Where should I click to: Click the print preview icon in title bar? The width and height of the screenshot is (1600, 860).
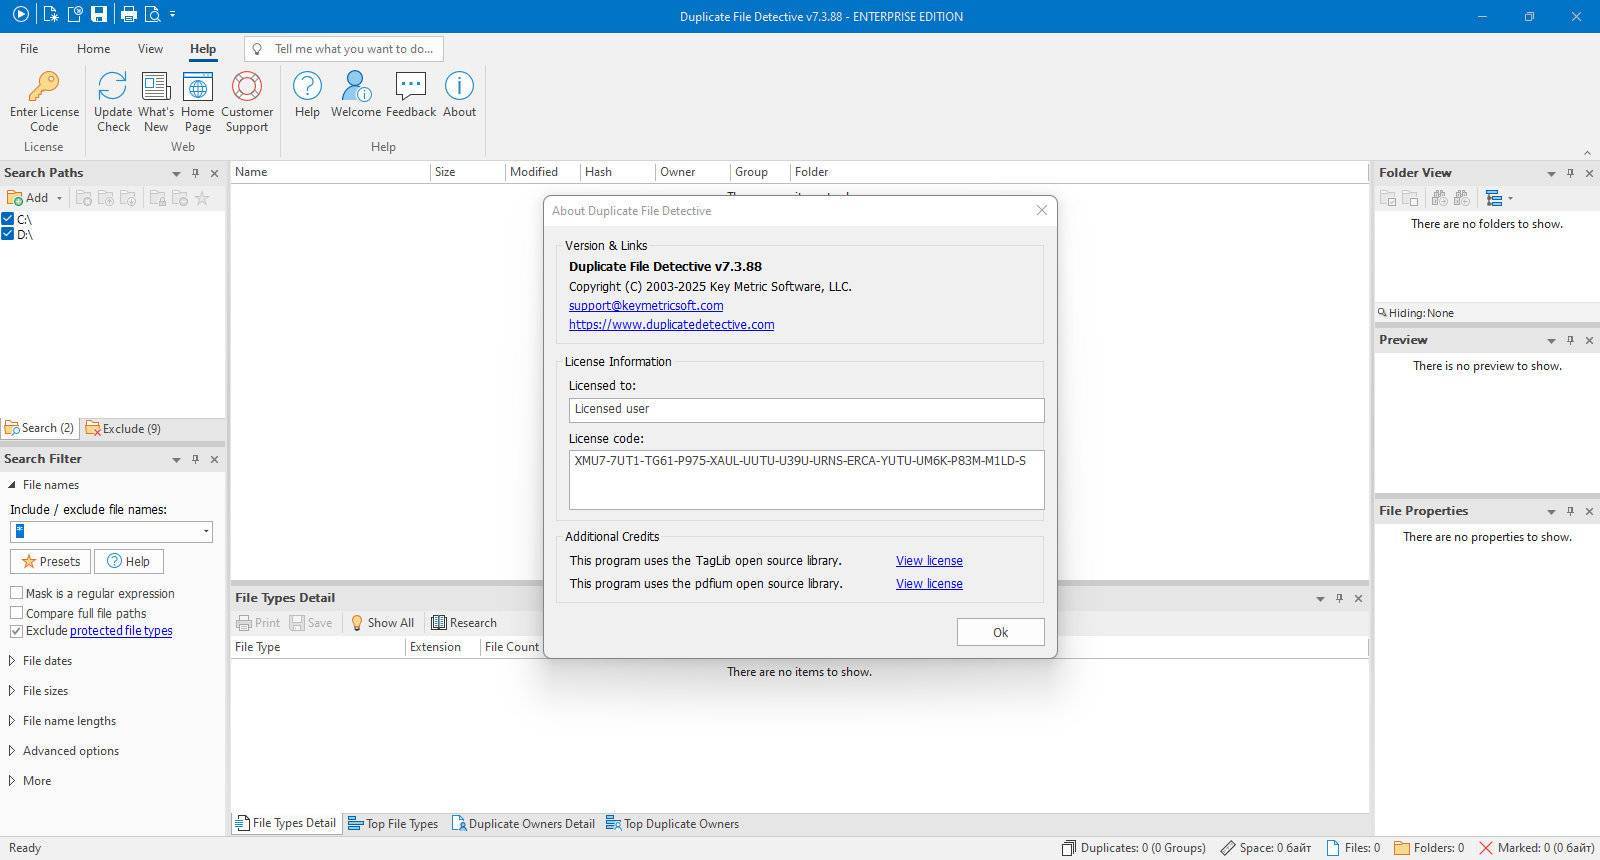click(x=152, y=15)
